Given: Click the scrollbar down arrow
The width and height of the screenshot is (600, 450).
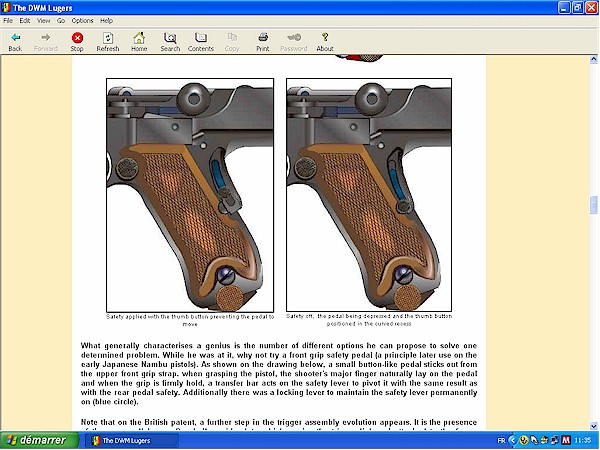Looking at the screenshot, I should pos(593,426).
